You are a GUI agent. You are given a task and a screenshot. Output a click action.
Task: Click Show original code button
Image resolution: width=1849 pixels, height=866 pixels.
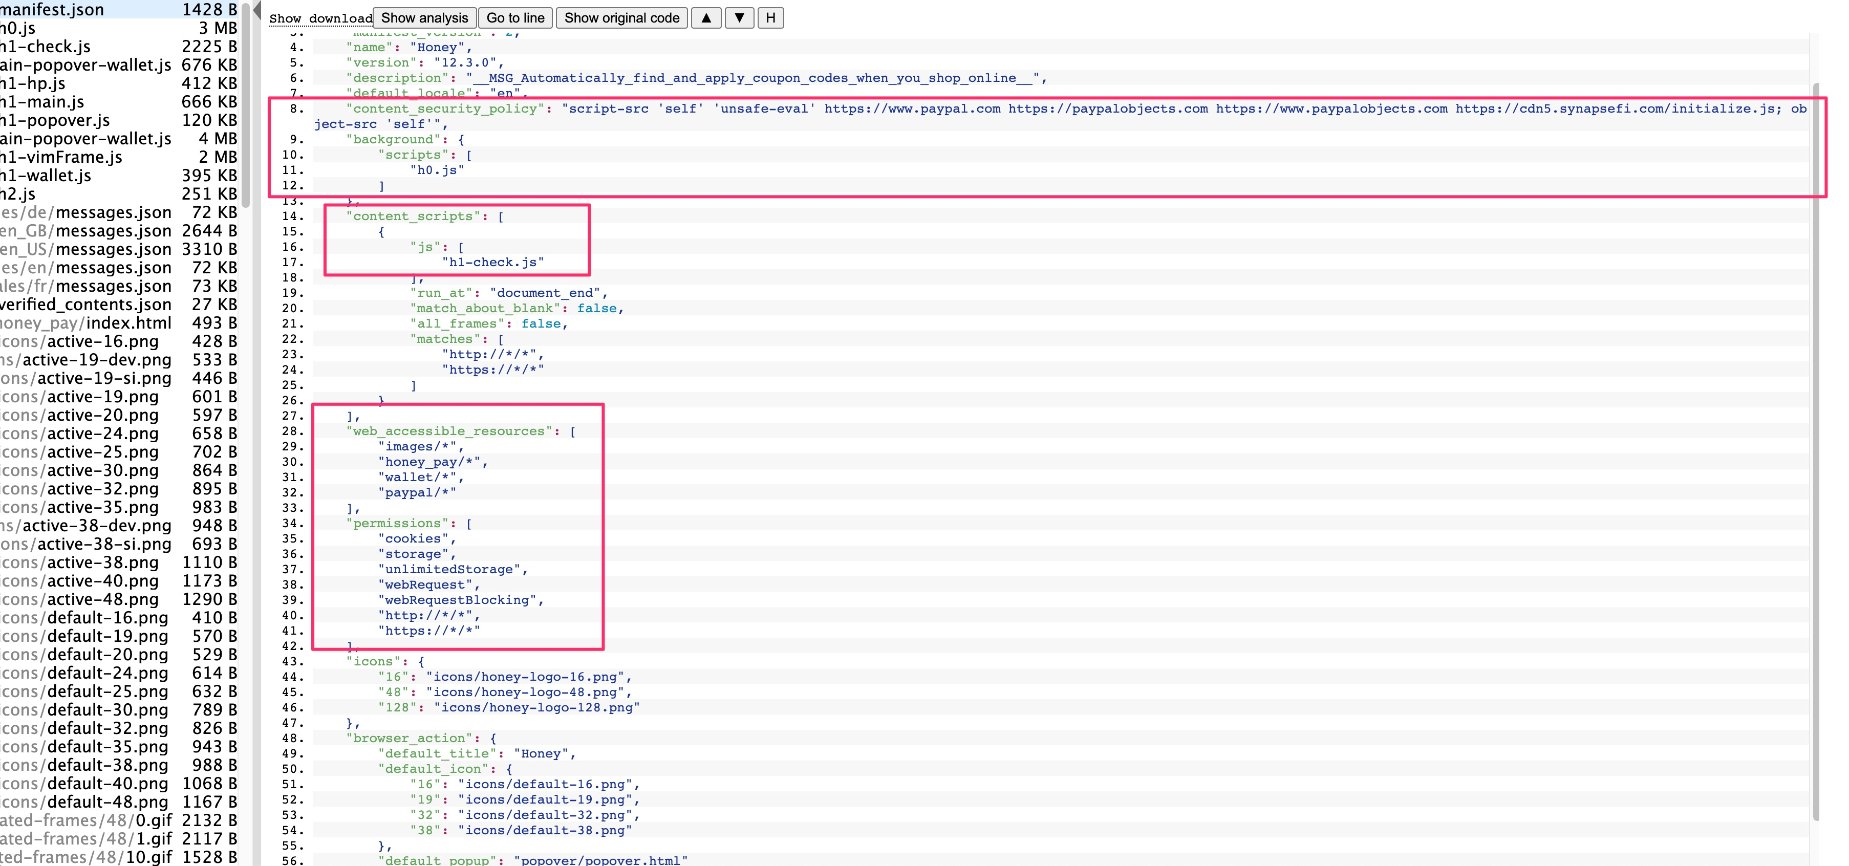click(x=622, y=18)
